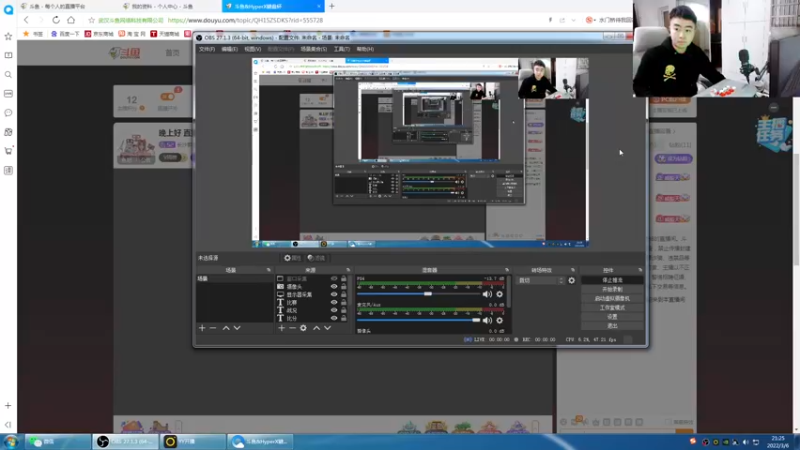
Task: Click 启动虚拟摄像机 button
Action: 612,298
